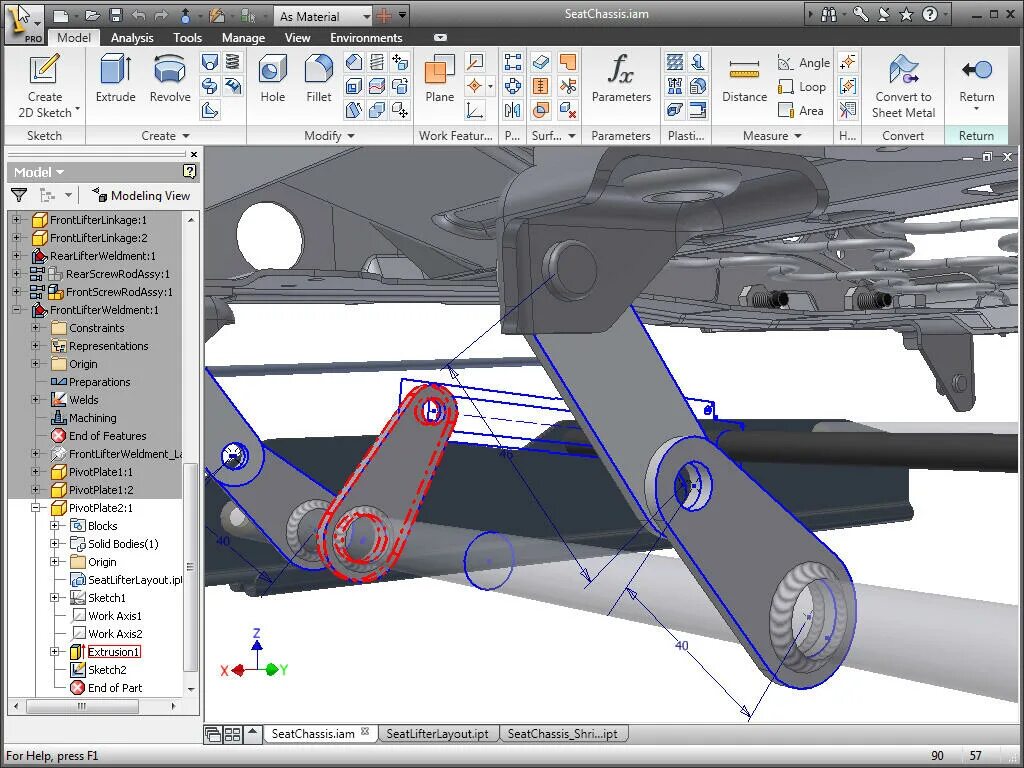Click the Area measure tool
Image resolution: width=1024 pixels, height=768 pixels.
click(801, 110)
